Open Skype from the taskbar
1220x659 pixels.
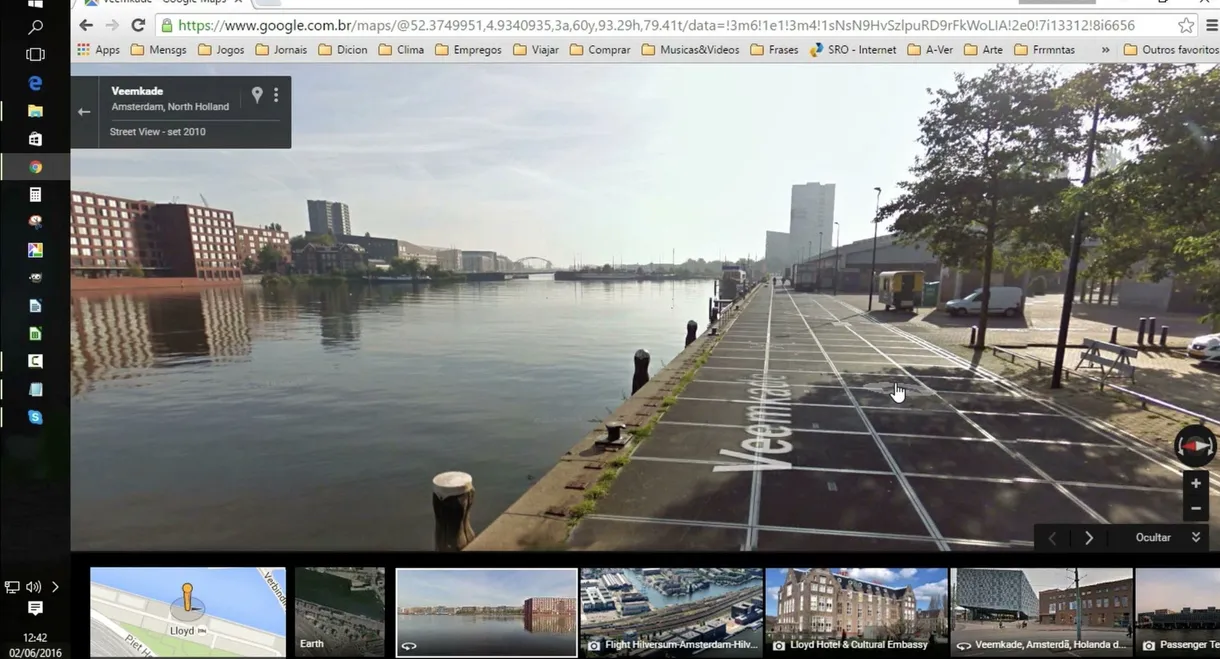(x=35, y=417)
